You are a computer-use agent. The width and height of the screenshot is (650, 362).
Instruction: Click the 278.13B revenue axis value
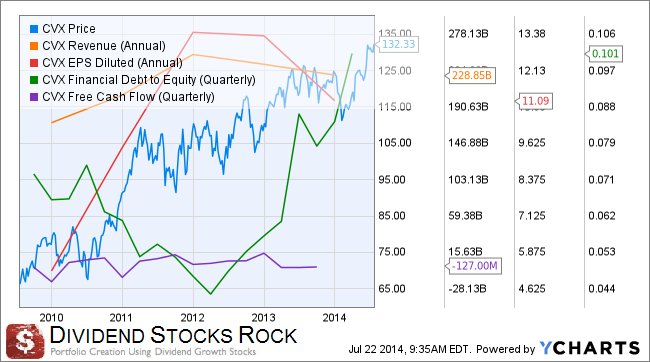[x=468, y=34]
